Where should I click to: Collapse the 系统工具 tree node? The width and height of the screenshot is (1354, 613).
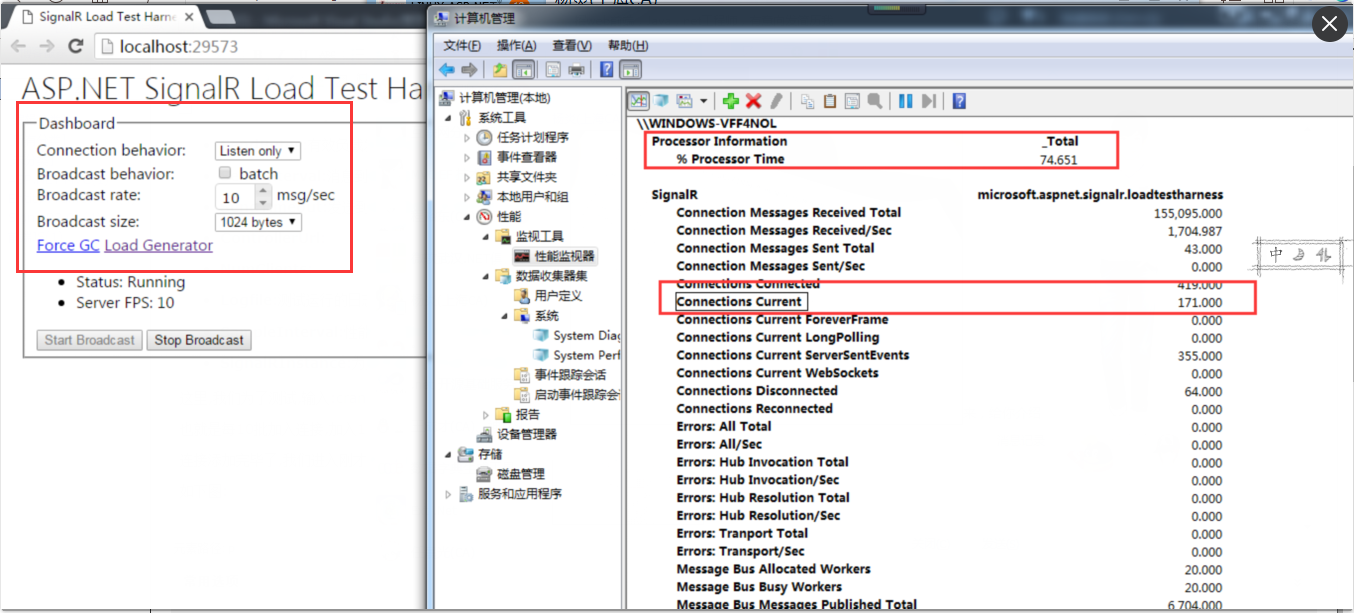[x=448, y=118]
